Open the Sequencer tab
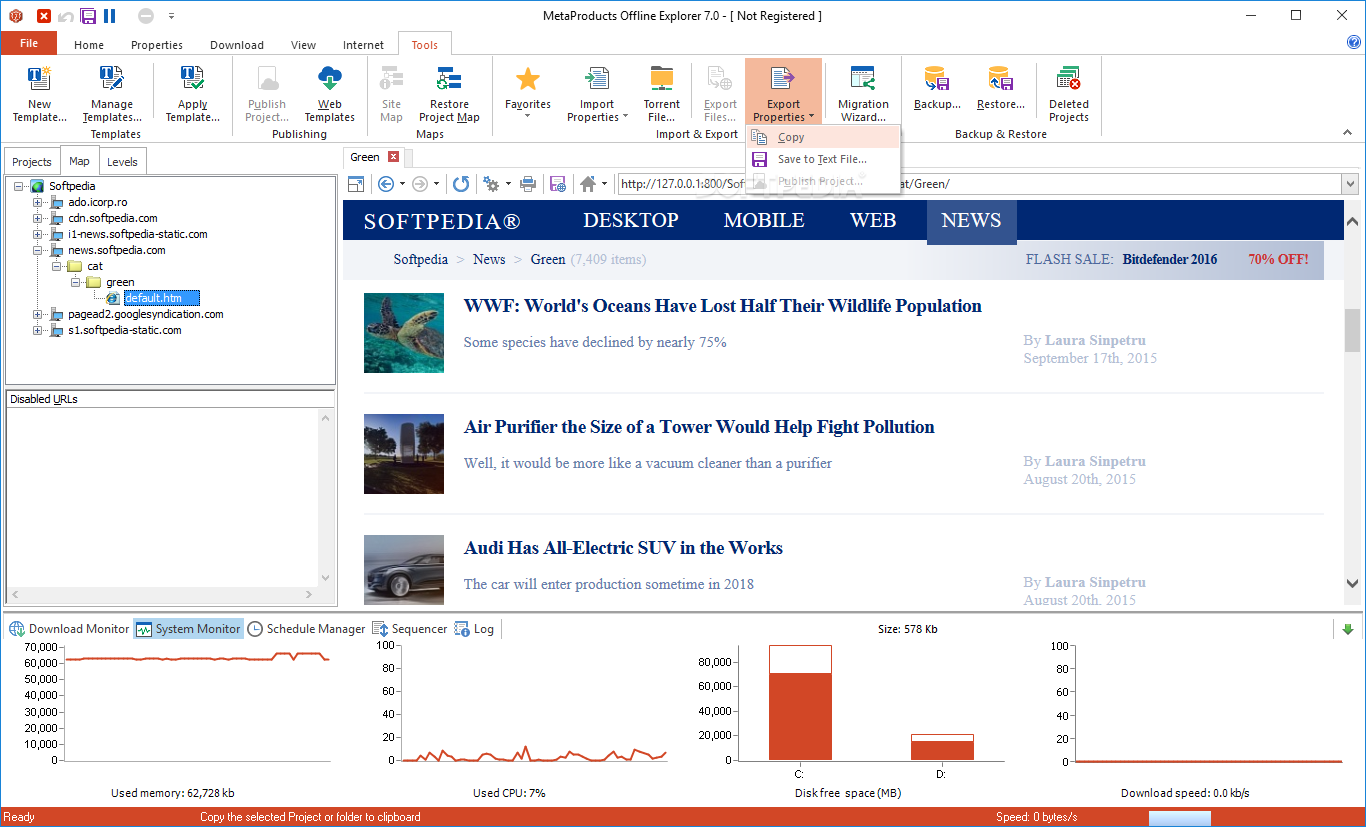Viewport: 1366px width, 827px height. pyautogui.click(x=410, y=629)
